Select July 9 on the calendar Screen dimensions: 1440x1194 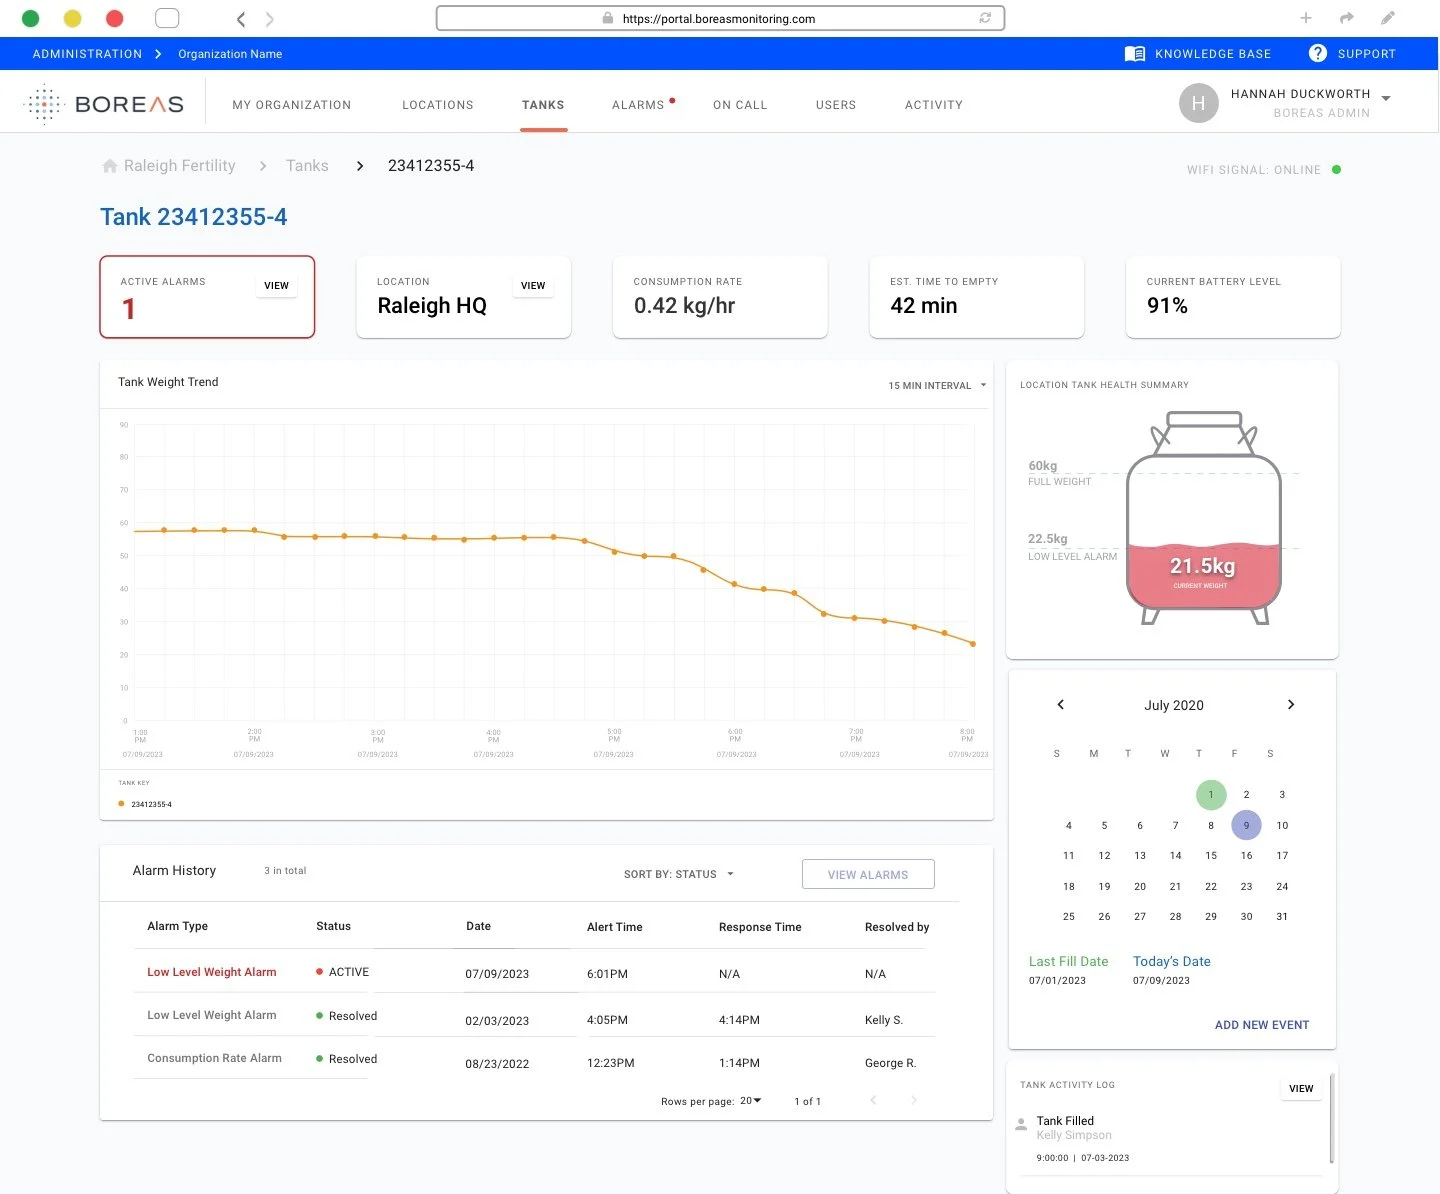pyautogui.click(x=1246, y=825)
